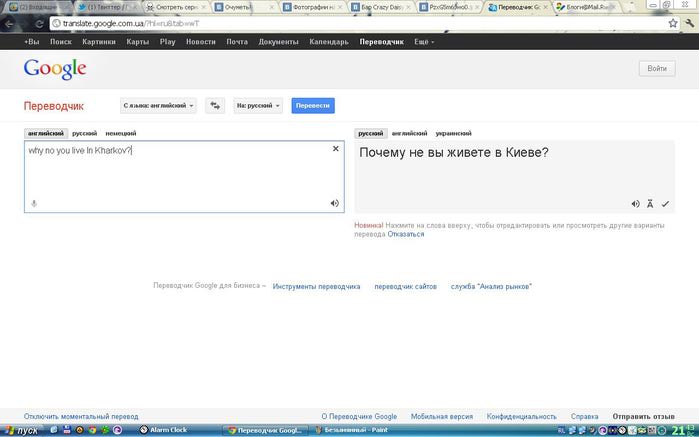Choose русский as target language
This screenshot has width=699, height=437.
[371, 133]
